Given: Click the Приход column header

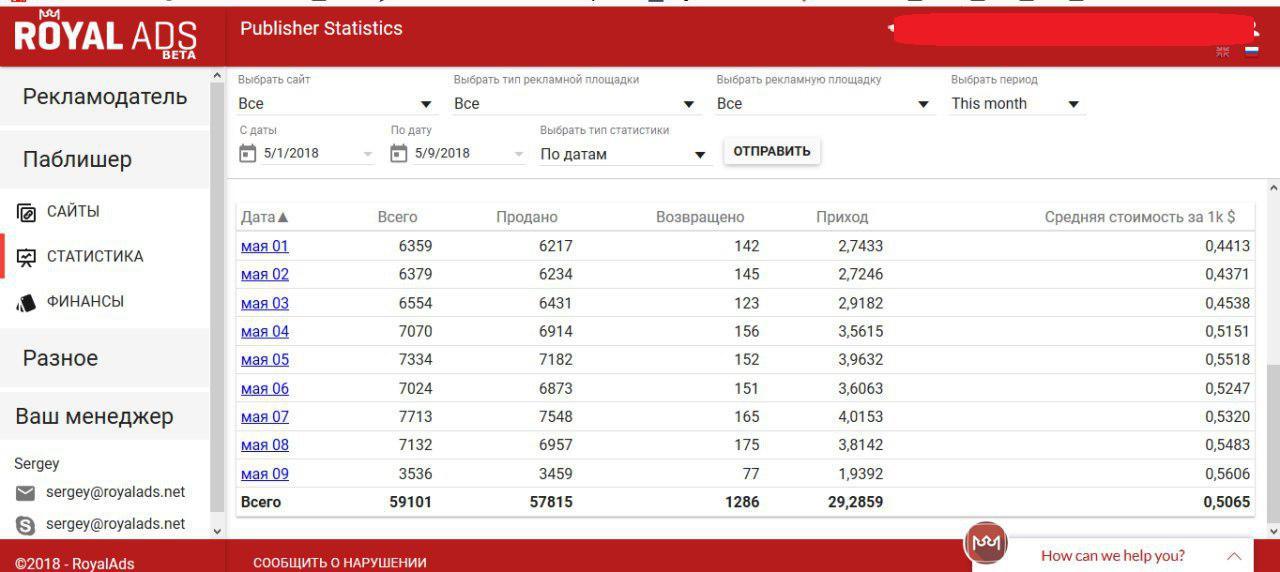Looking at the screenshot, I should 842,217.
